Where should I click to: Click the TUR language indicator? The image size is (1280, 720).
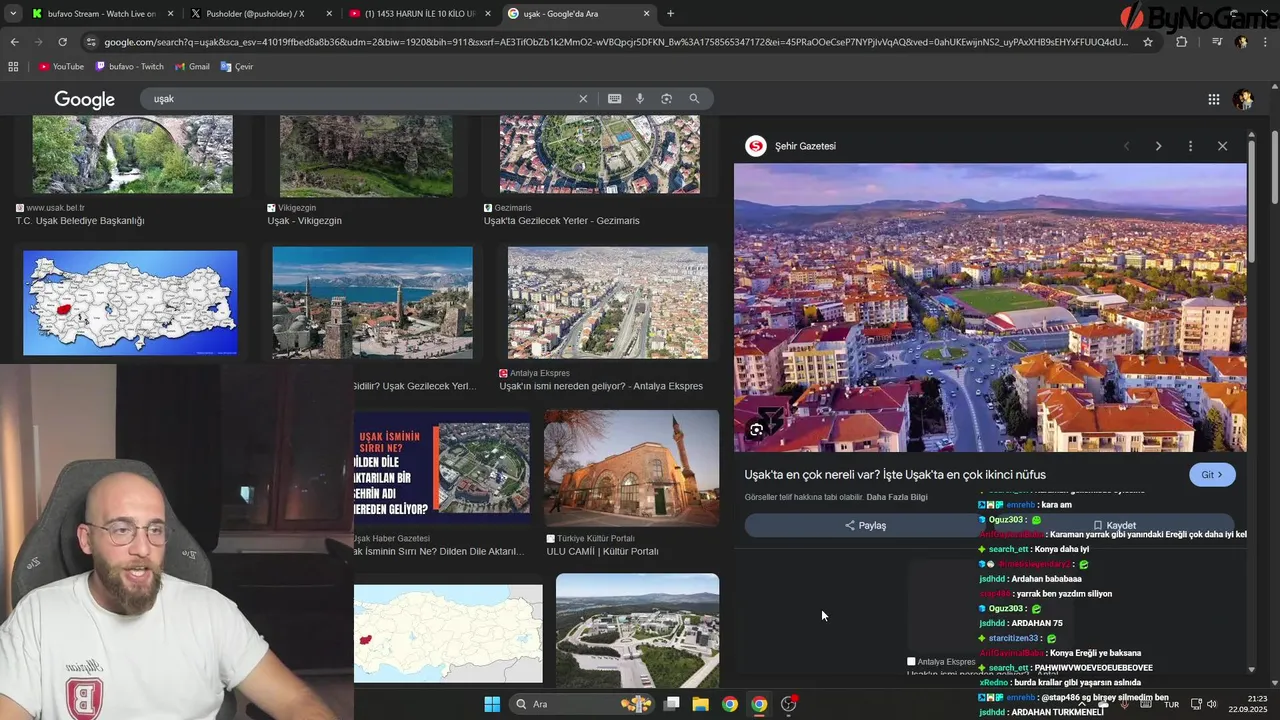click(1171, 704)
